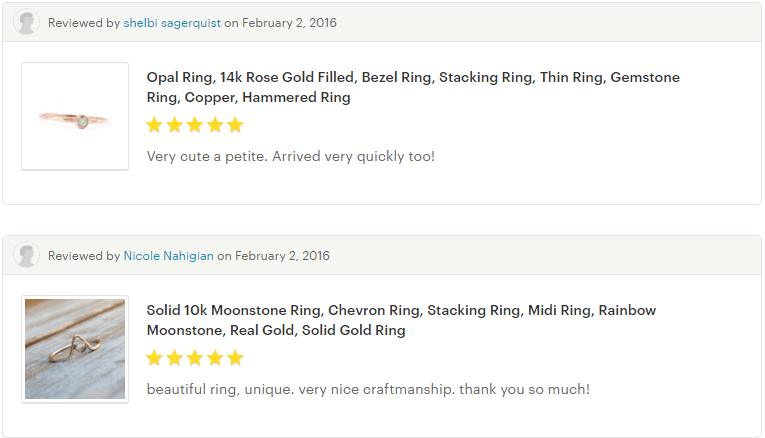Click Nicole Nahigian's profile avatar icon
The image size is (765, 438).
pyautogui.click(x=27, y=255)
